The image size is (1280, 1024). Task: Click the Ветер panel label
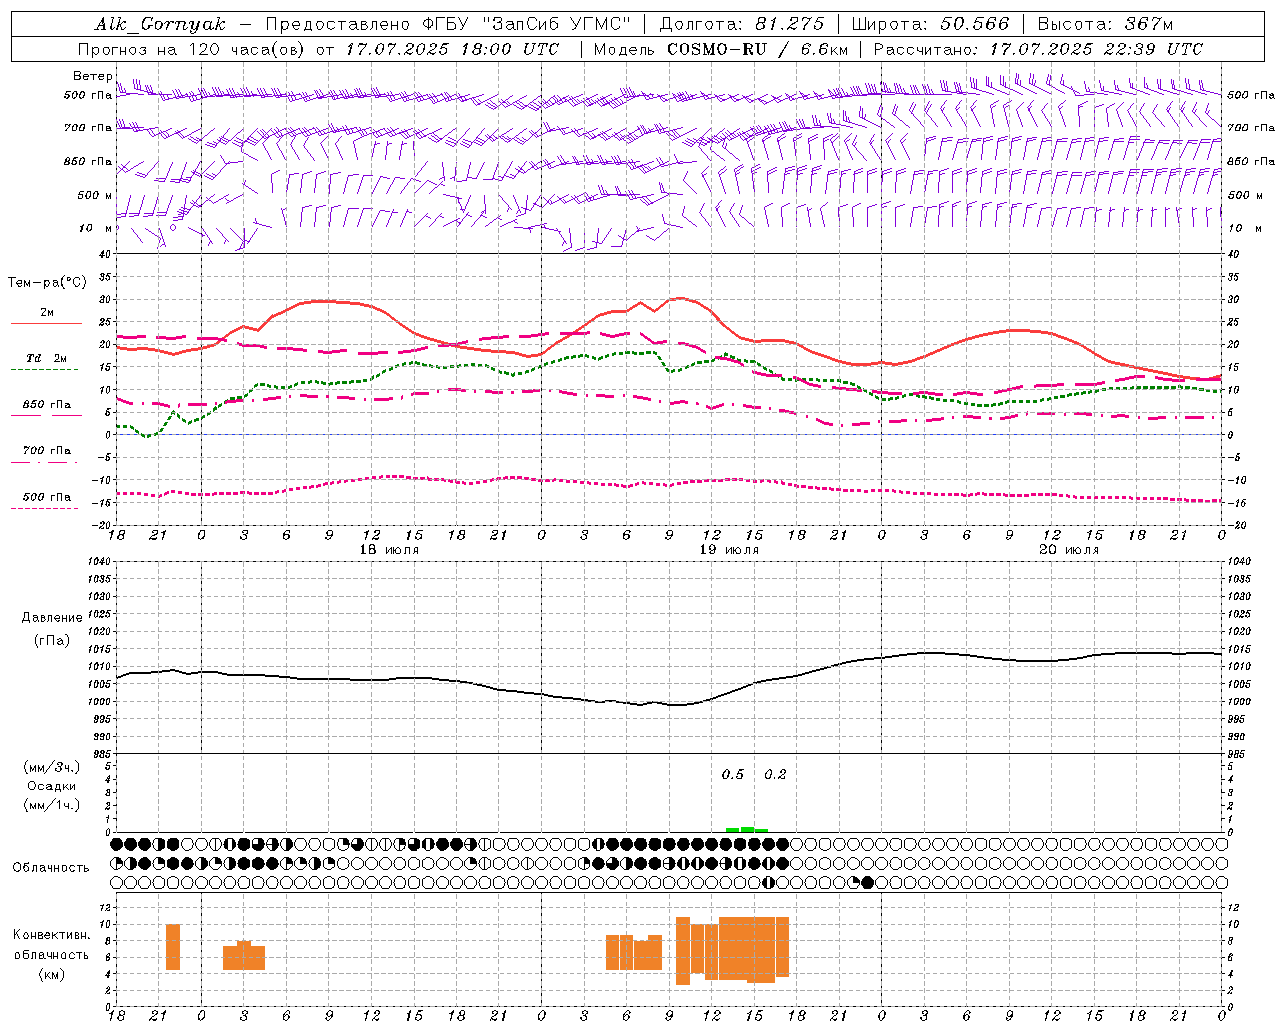pyautogui.click(x=92, y=76)
